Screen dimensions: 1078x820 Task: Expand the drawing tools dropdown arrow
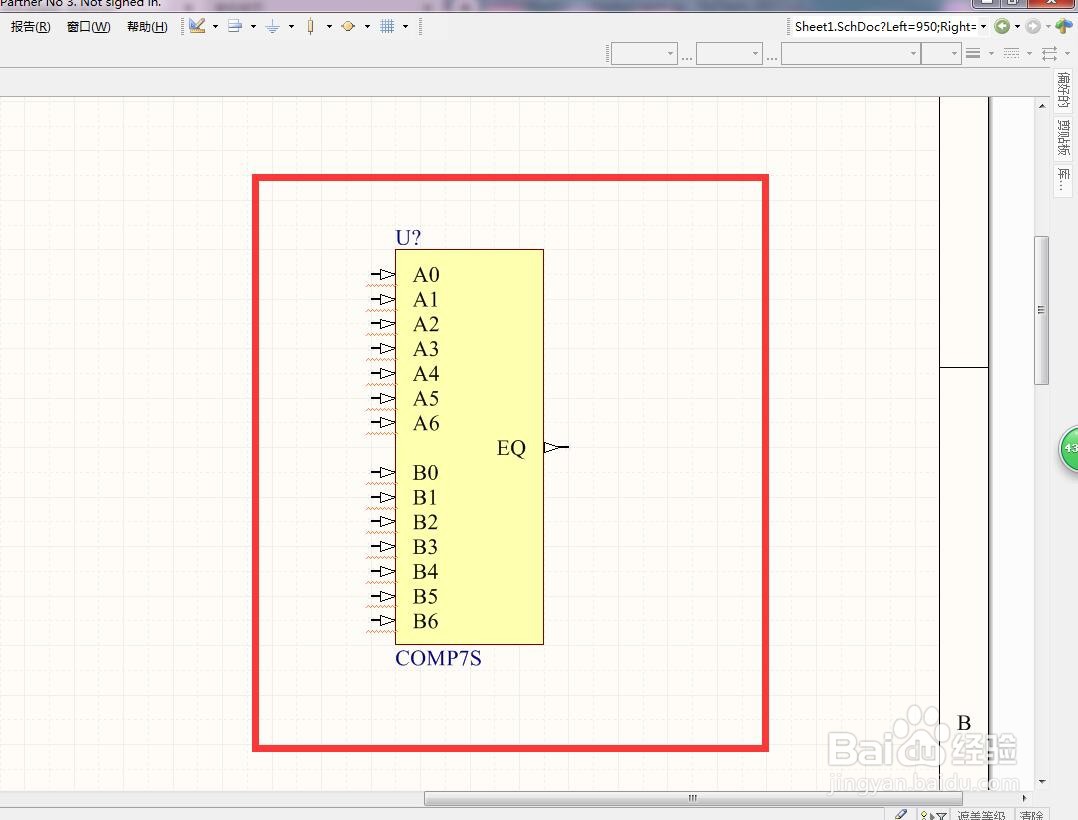tap(215, 27)
